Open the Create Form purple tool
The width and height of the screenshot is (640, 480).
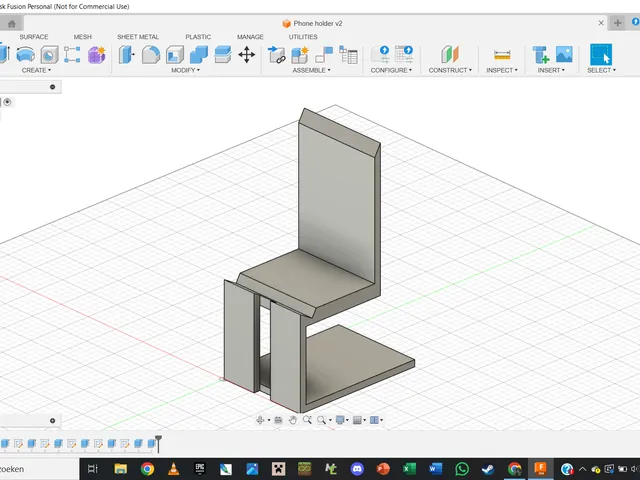click(97, 55)
